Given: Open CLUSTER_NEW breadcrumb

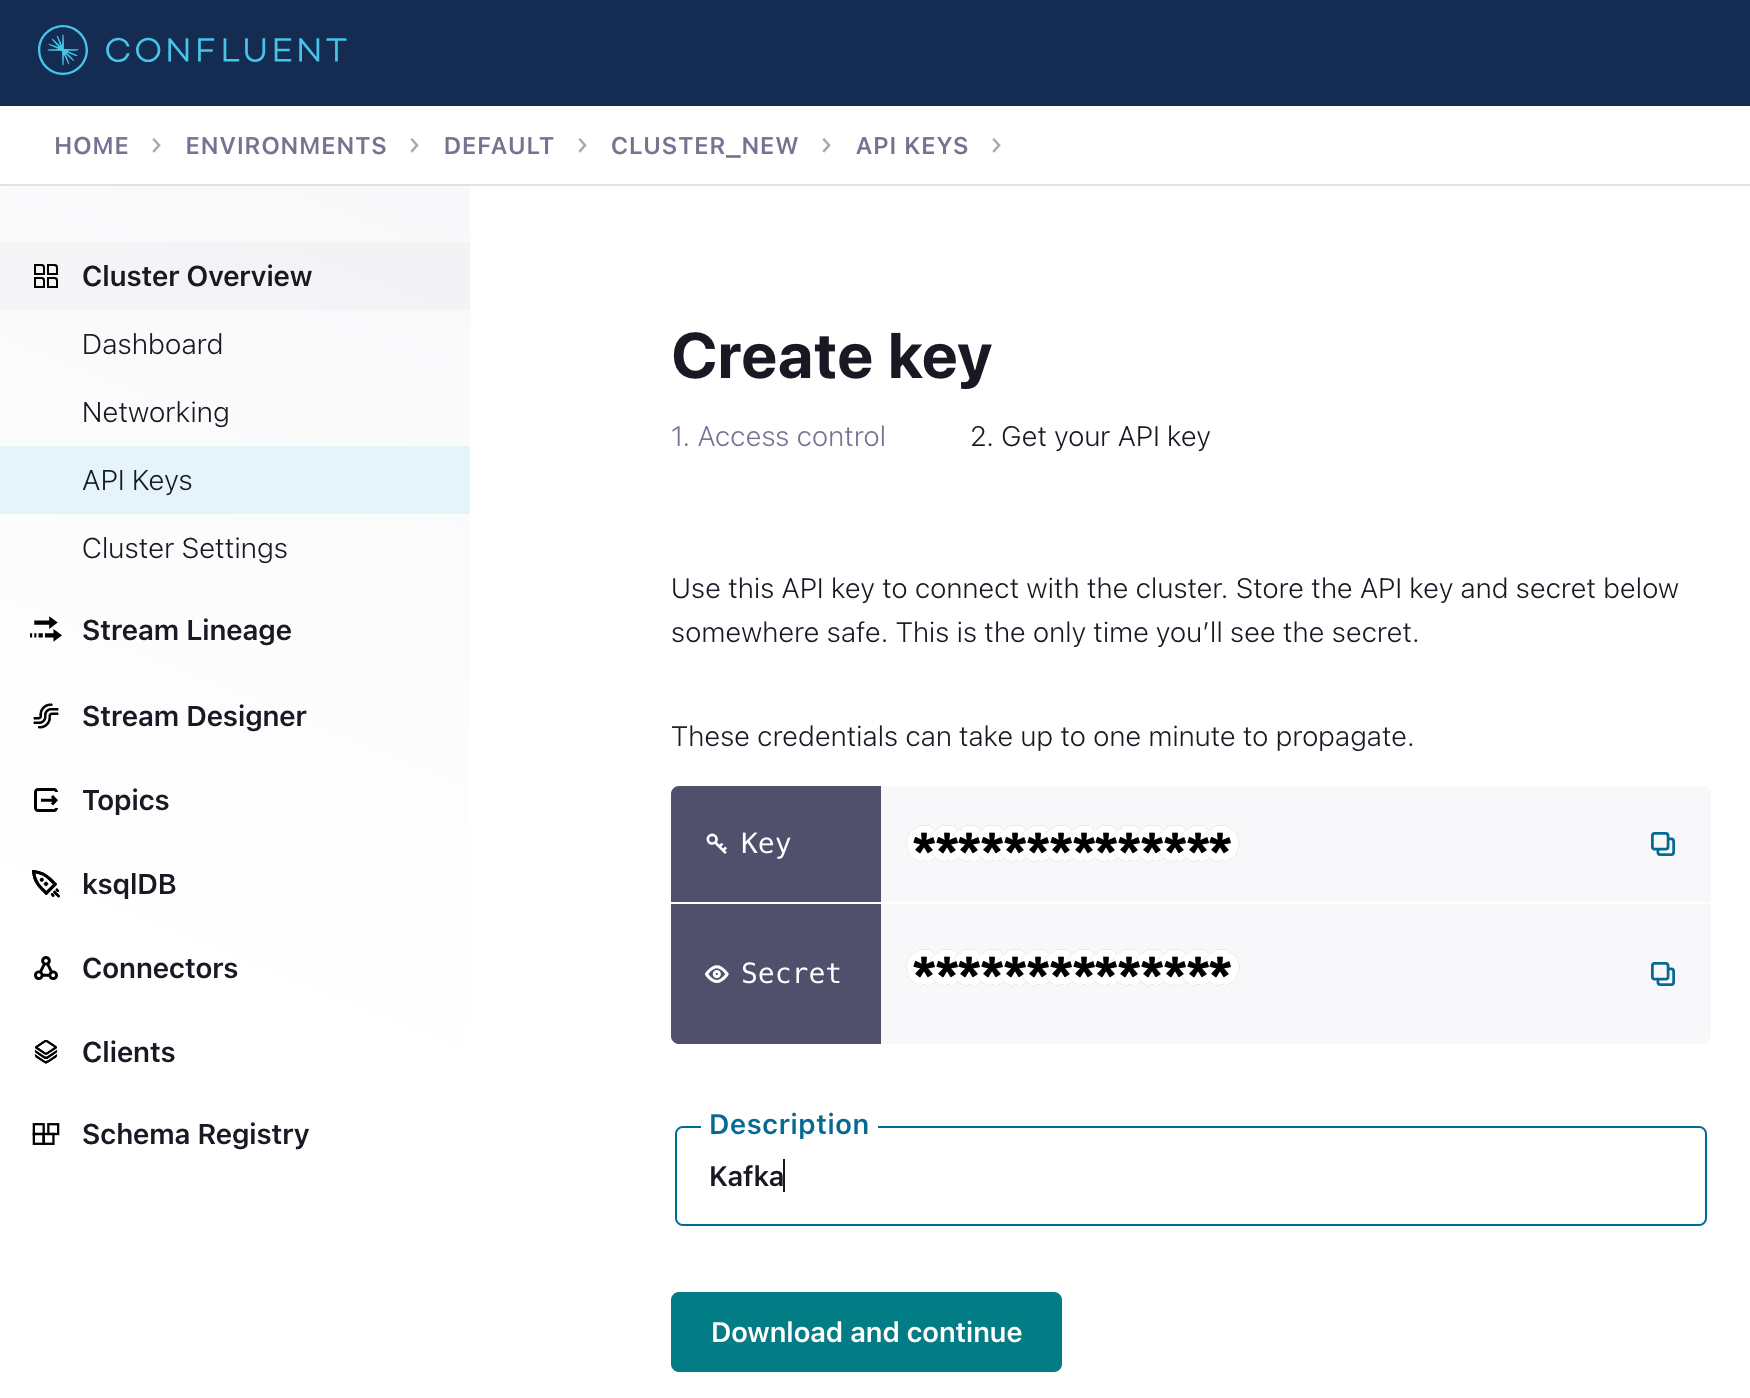Looking at the screenshot, I should click(705, 146).
